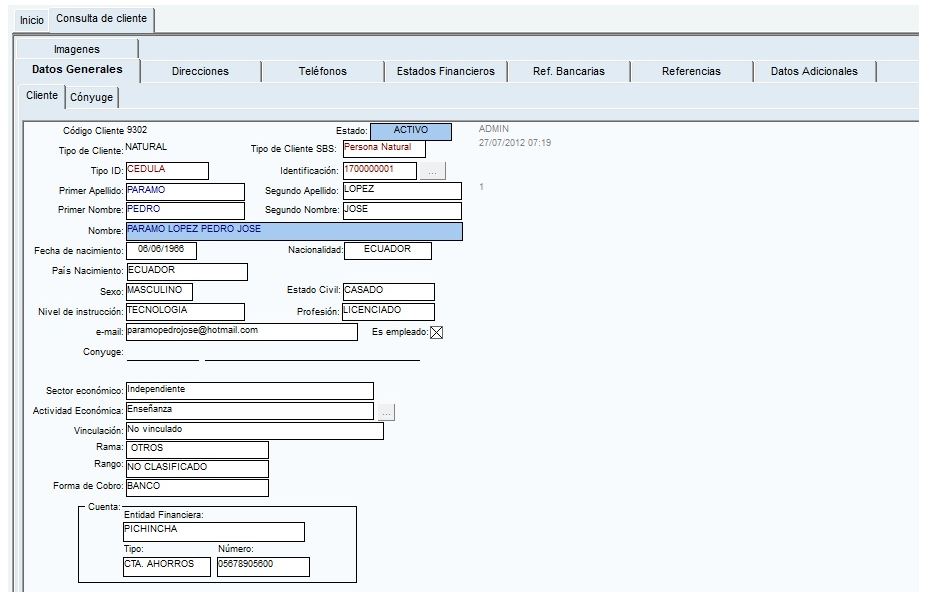Click the Identificación field 1700000001
931x602 pixels.
380,171
